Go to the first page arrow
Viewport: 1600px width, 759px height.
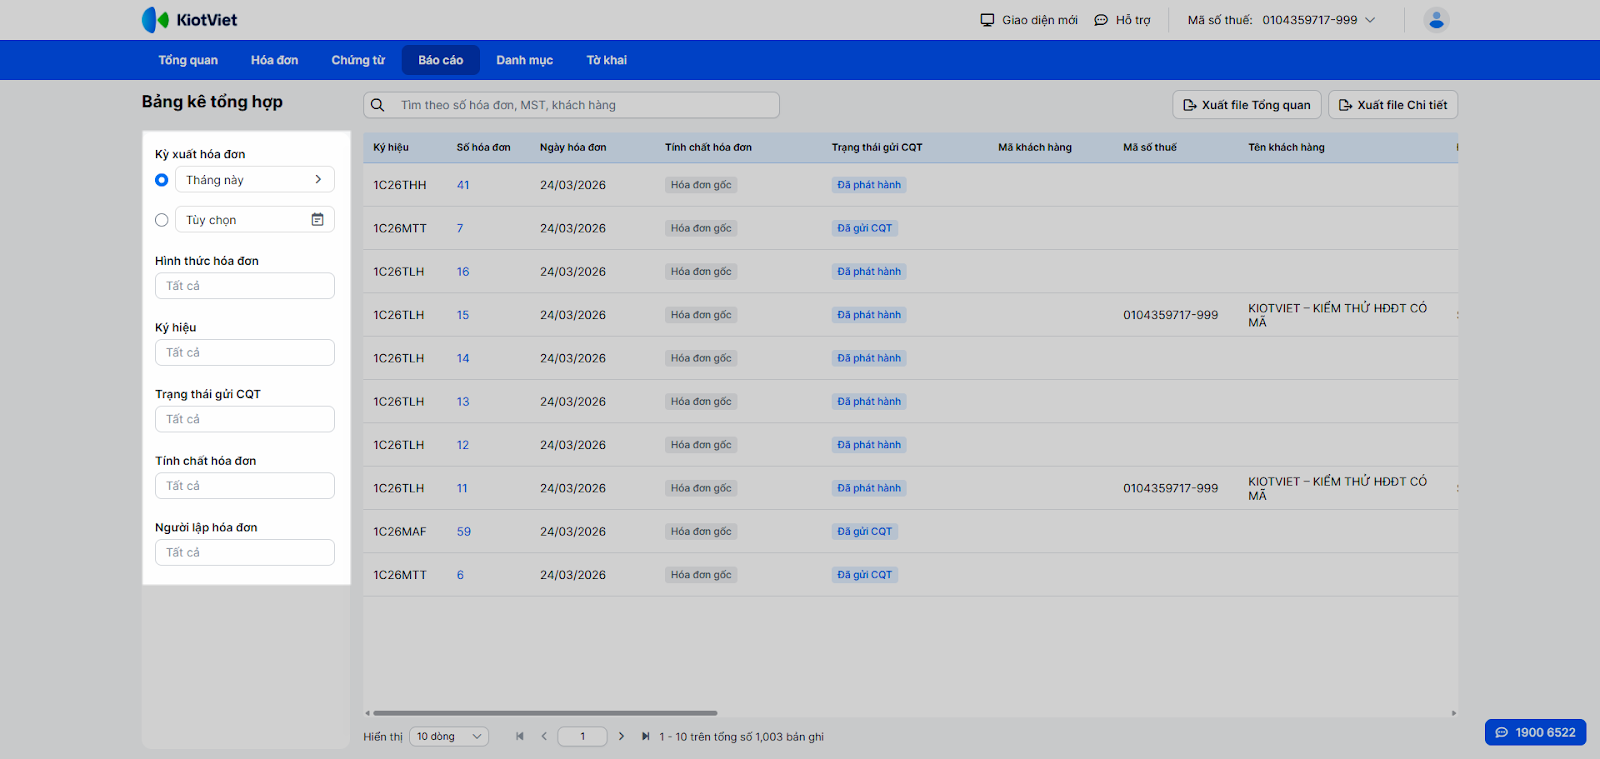click(520, 737)
